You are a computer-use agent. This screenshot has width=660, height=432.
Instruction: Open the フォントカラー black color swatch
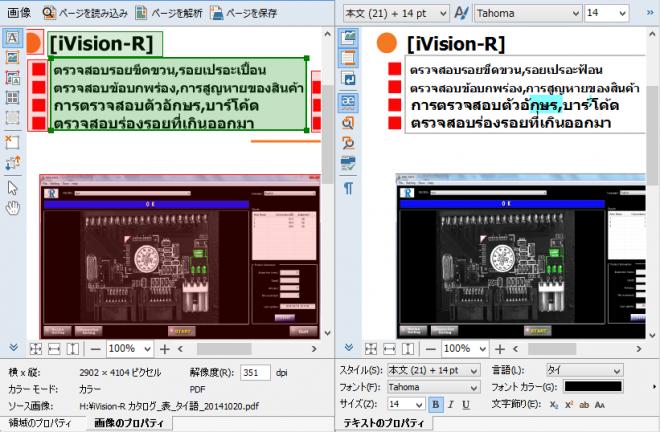point(593,387)
